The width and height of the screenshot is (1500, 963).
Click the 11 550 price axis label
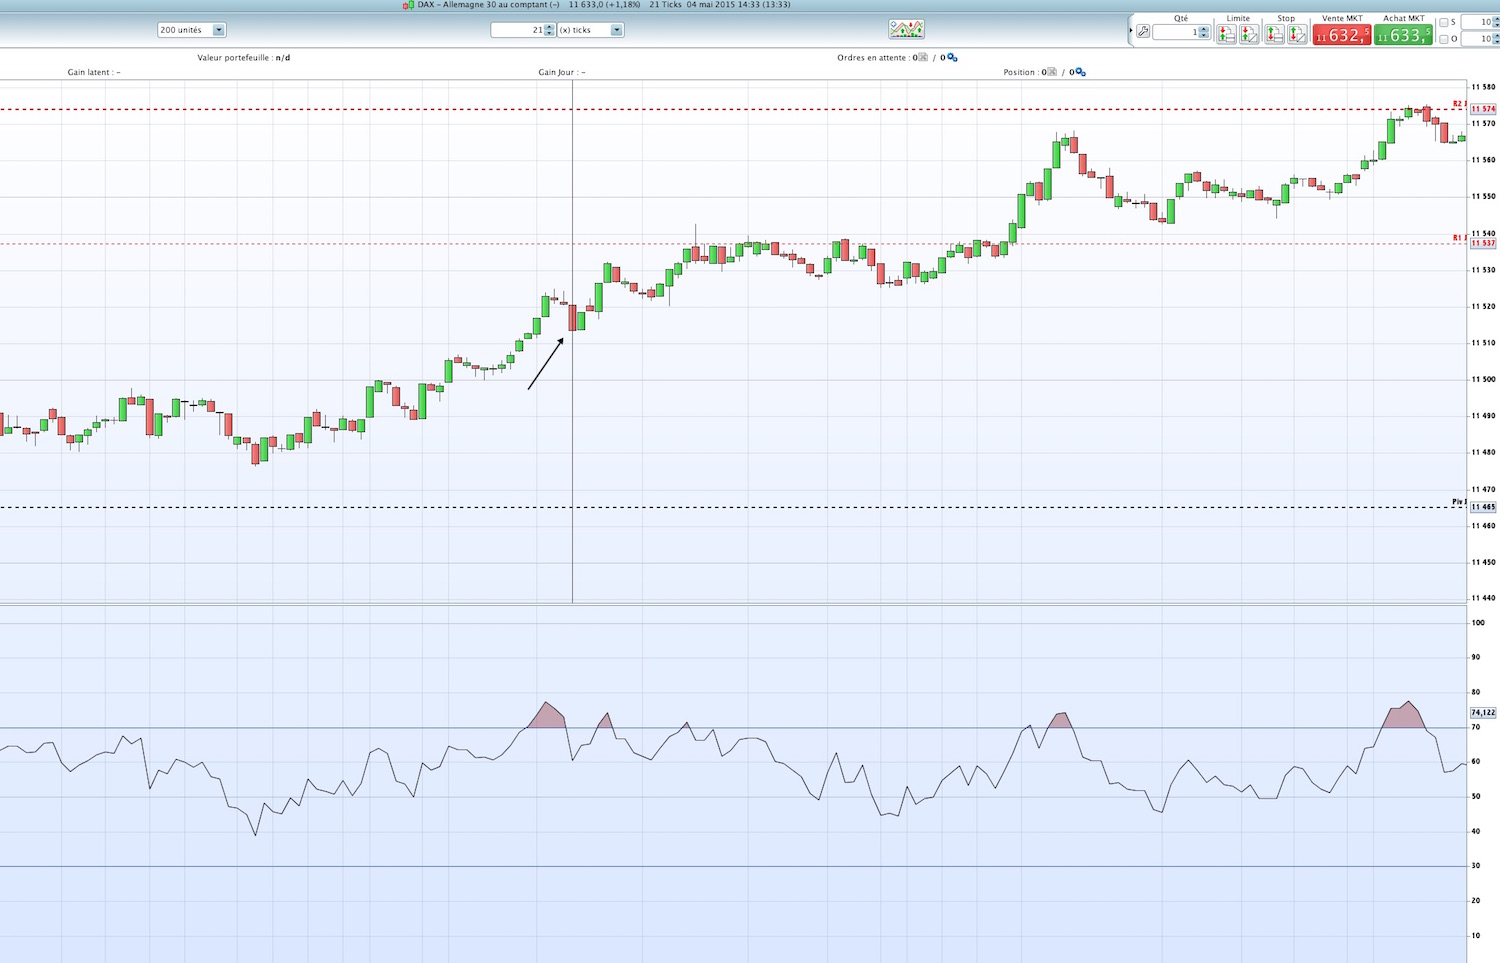1483,197
